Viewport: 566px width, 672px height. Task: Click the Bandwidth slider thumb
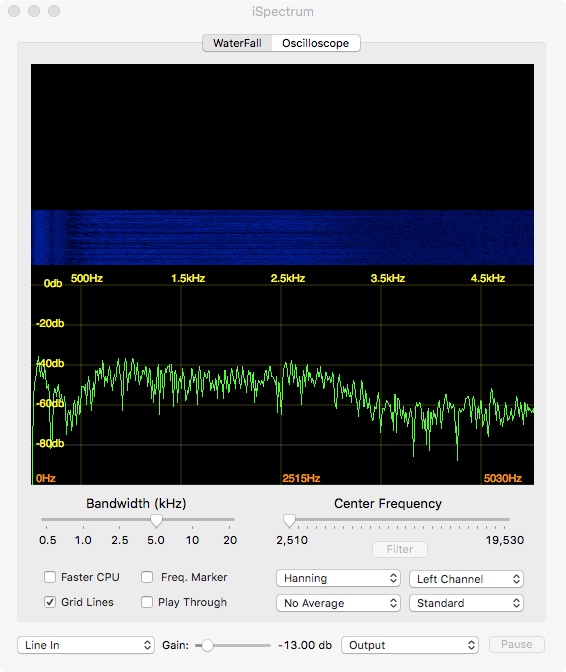[x=156, y=521]
